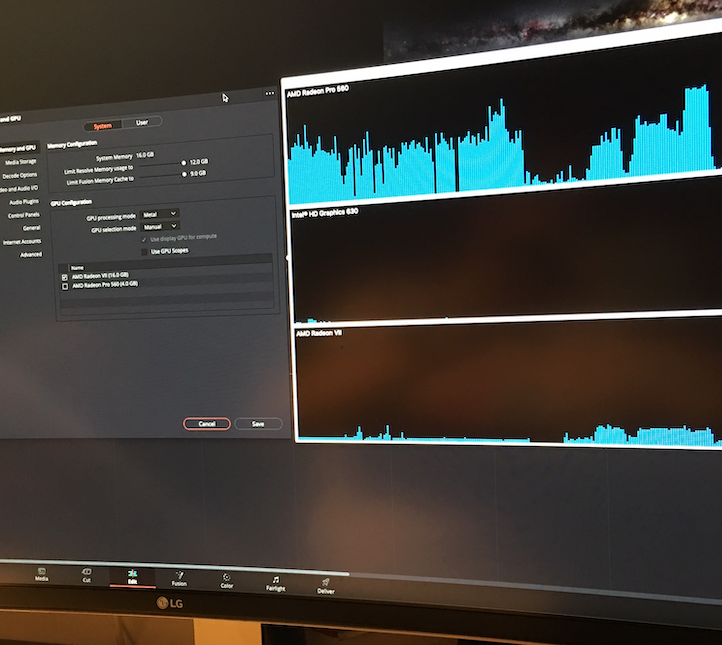Select Control Panels in sidebar
This screenshot has width=722, height=645.
click(23, 215)
